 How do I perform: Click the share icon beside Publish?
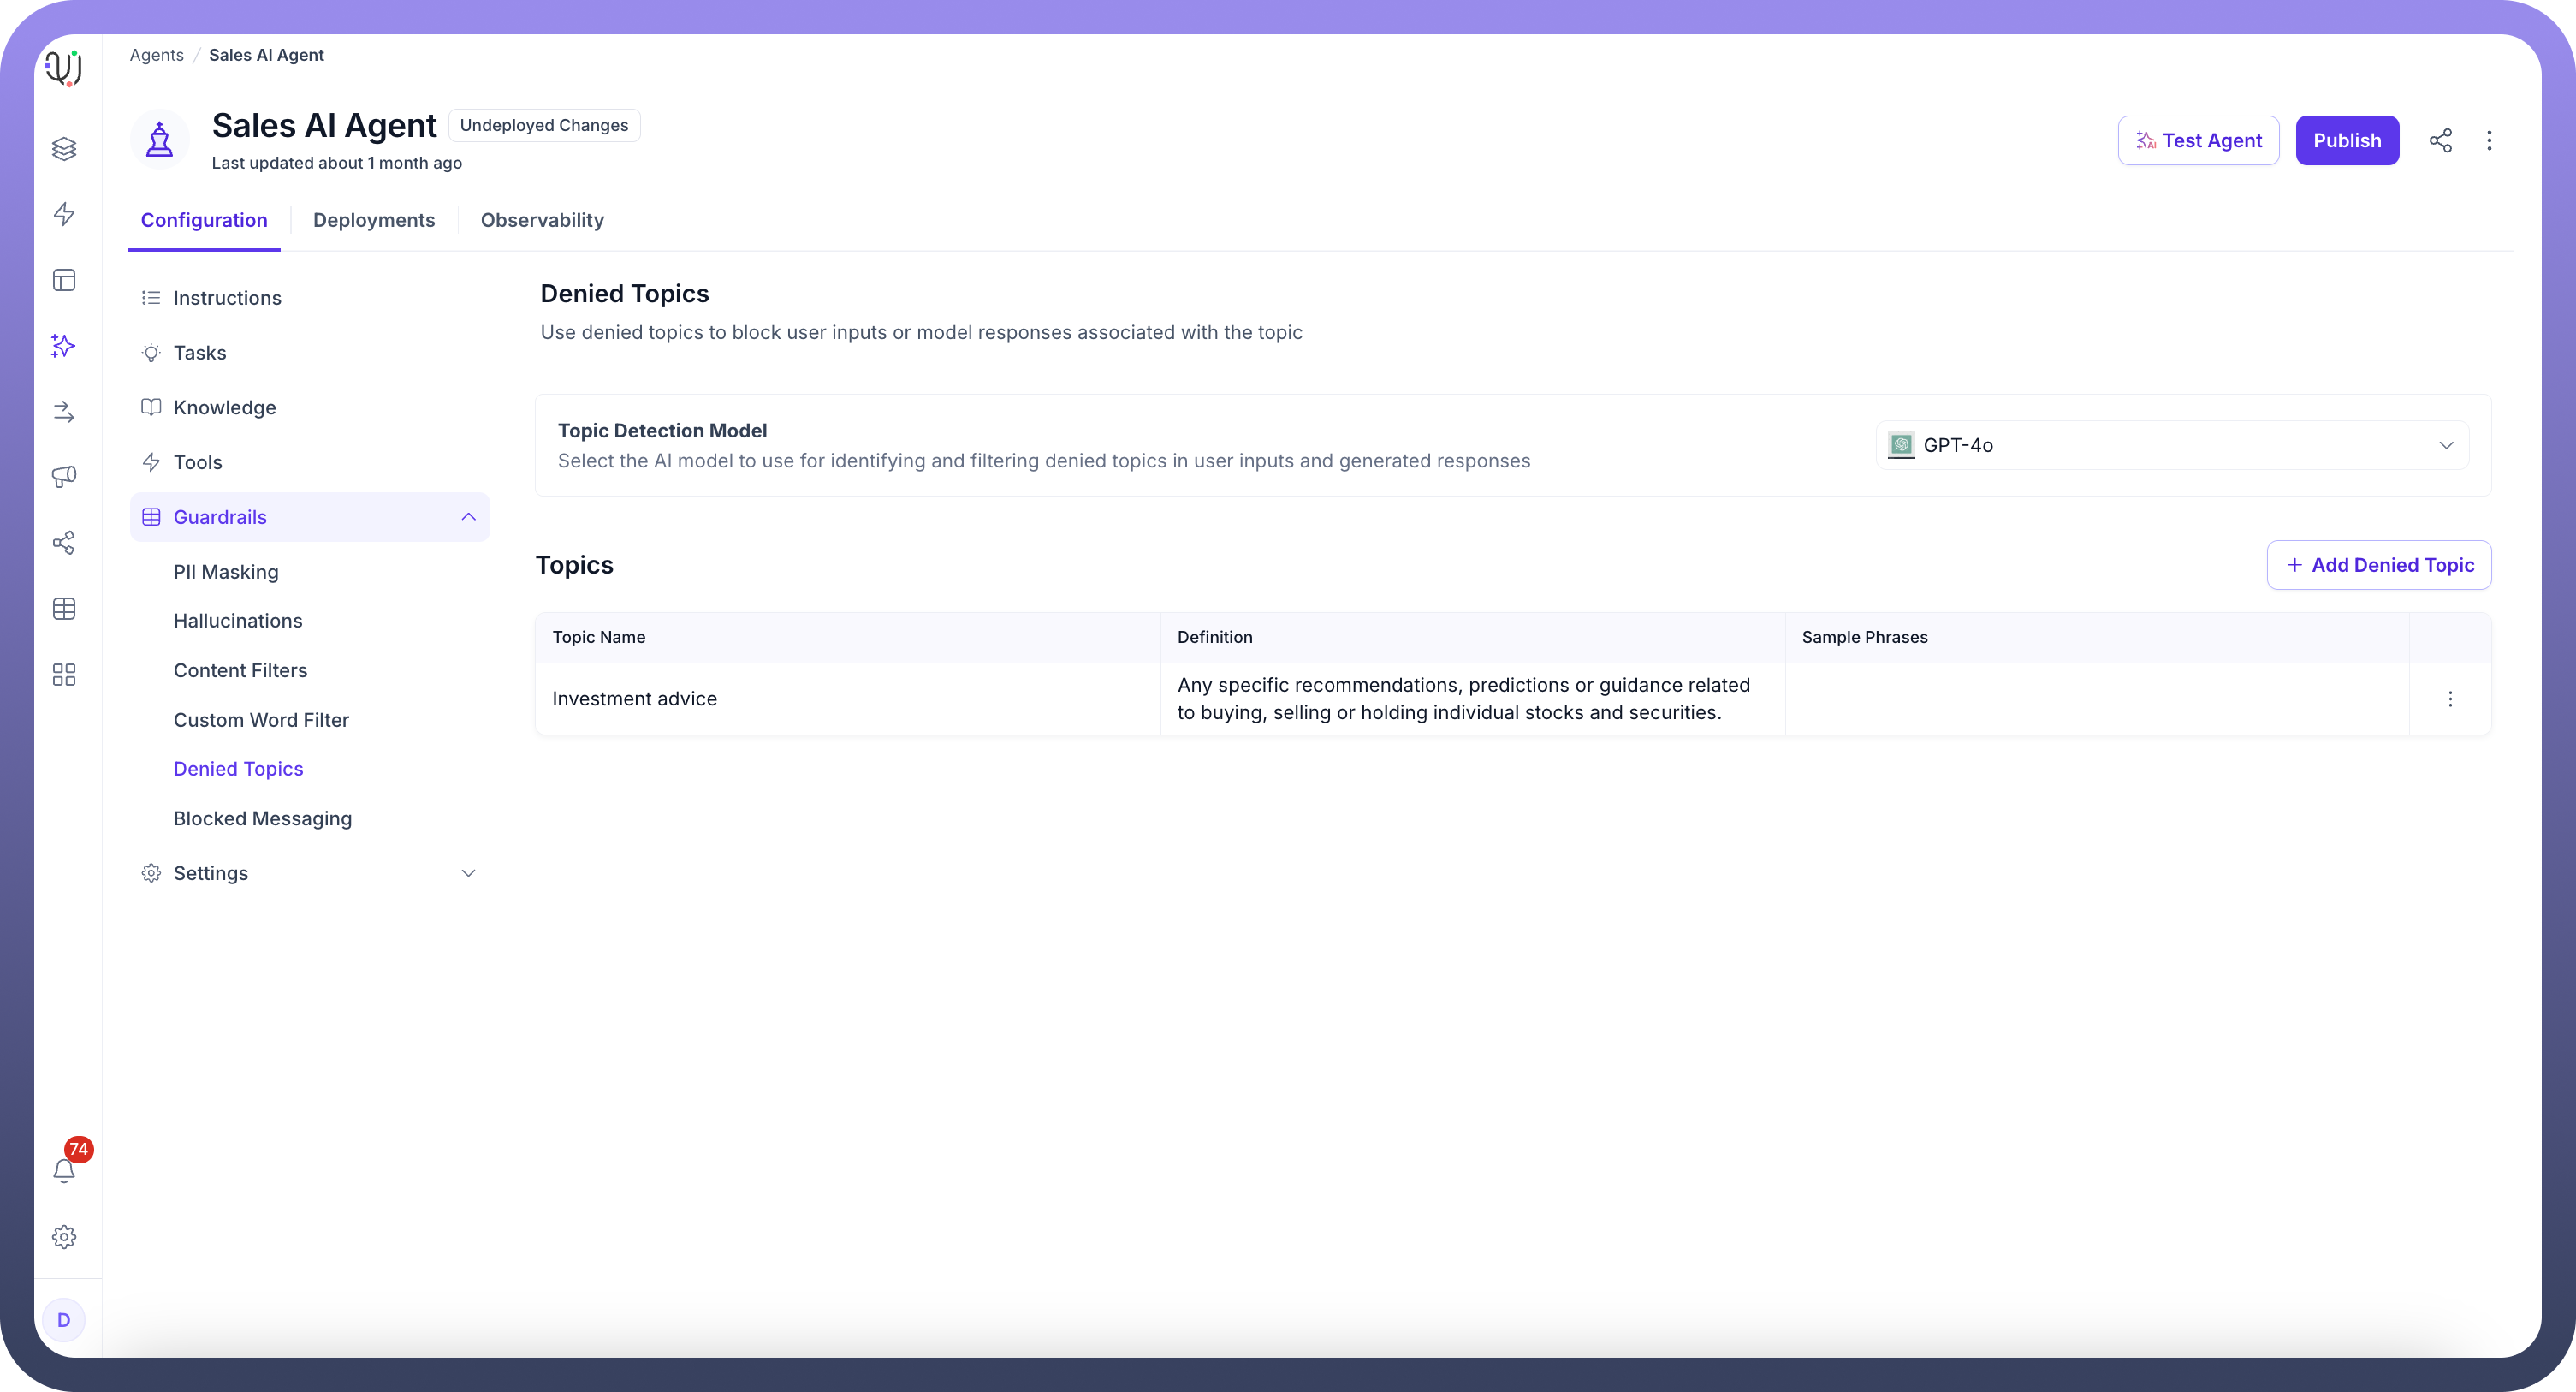pos(2440,140)
